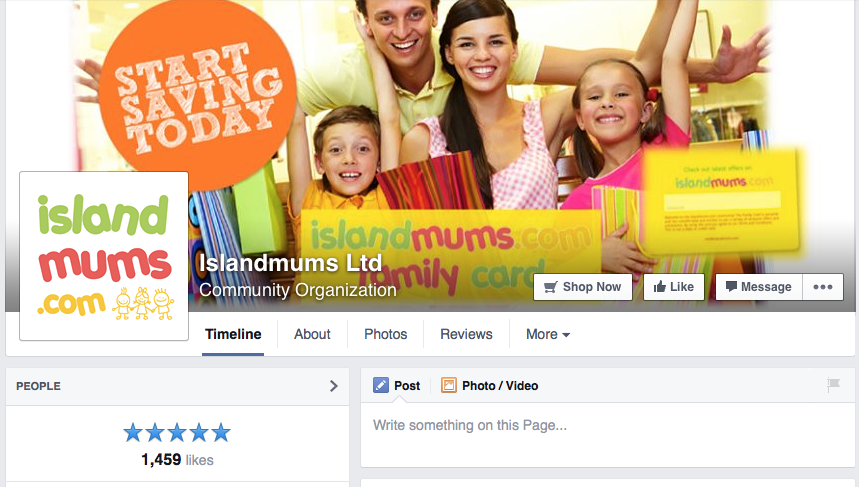Image resolution: width=859 pixels, height=487 pixels.
Task: Click the shopping cart icon on Shop Now
Action: pyautogui.click(x=551, y=287)
